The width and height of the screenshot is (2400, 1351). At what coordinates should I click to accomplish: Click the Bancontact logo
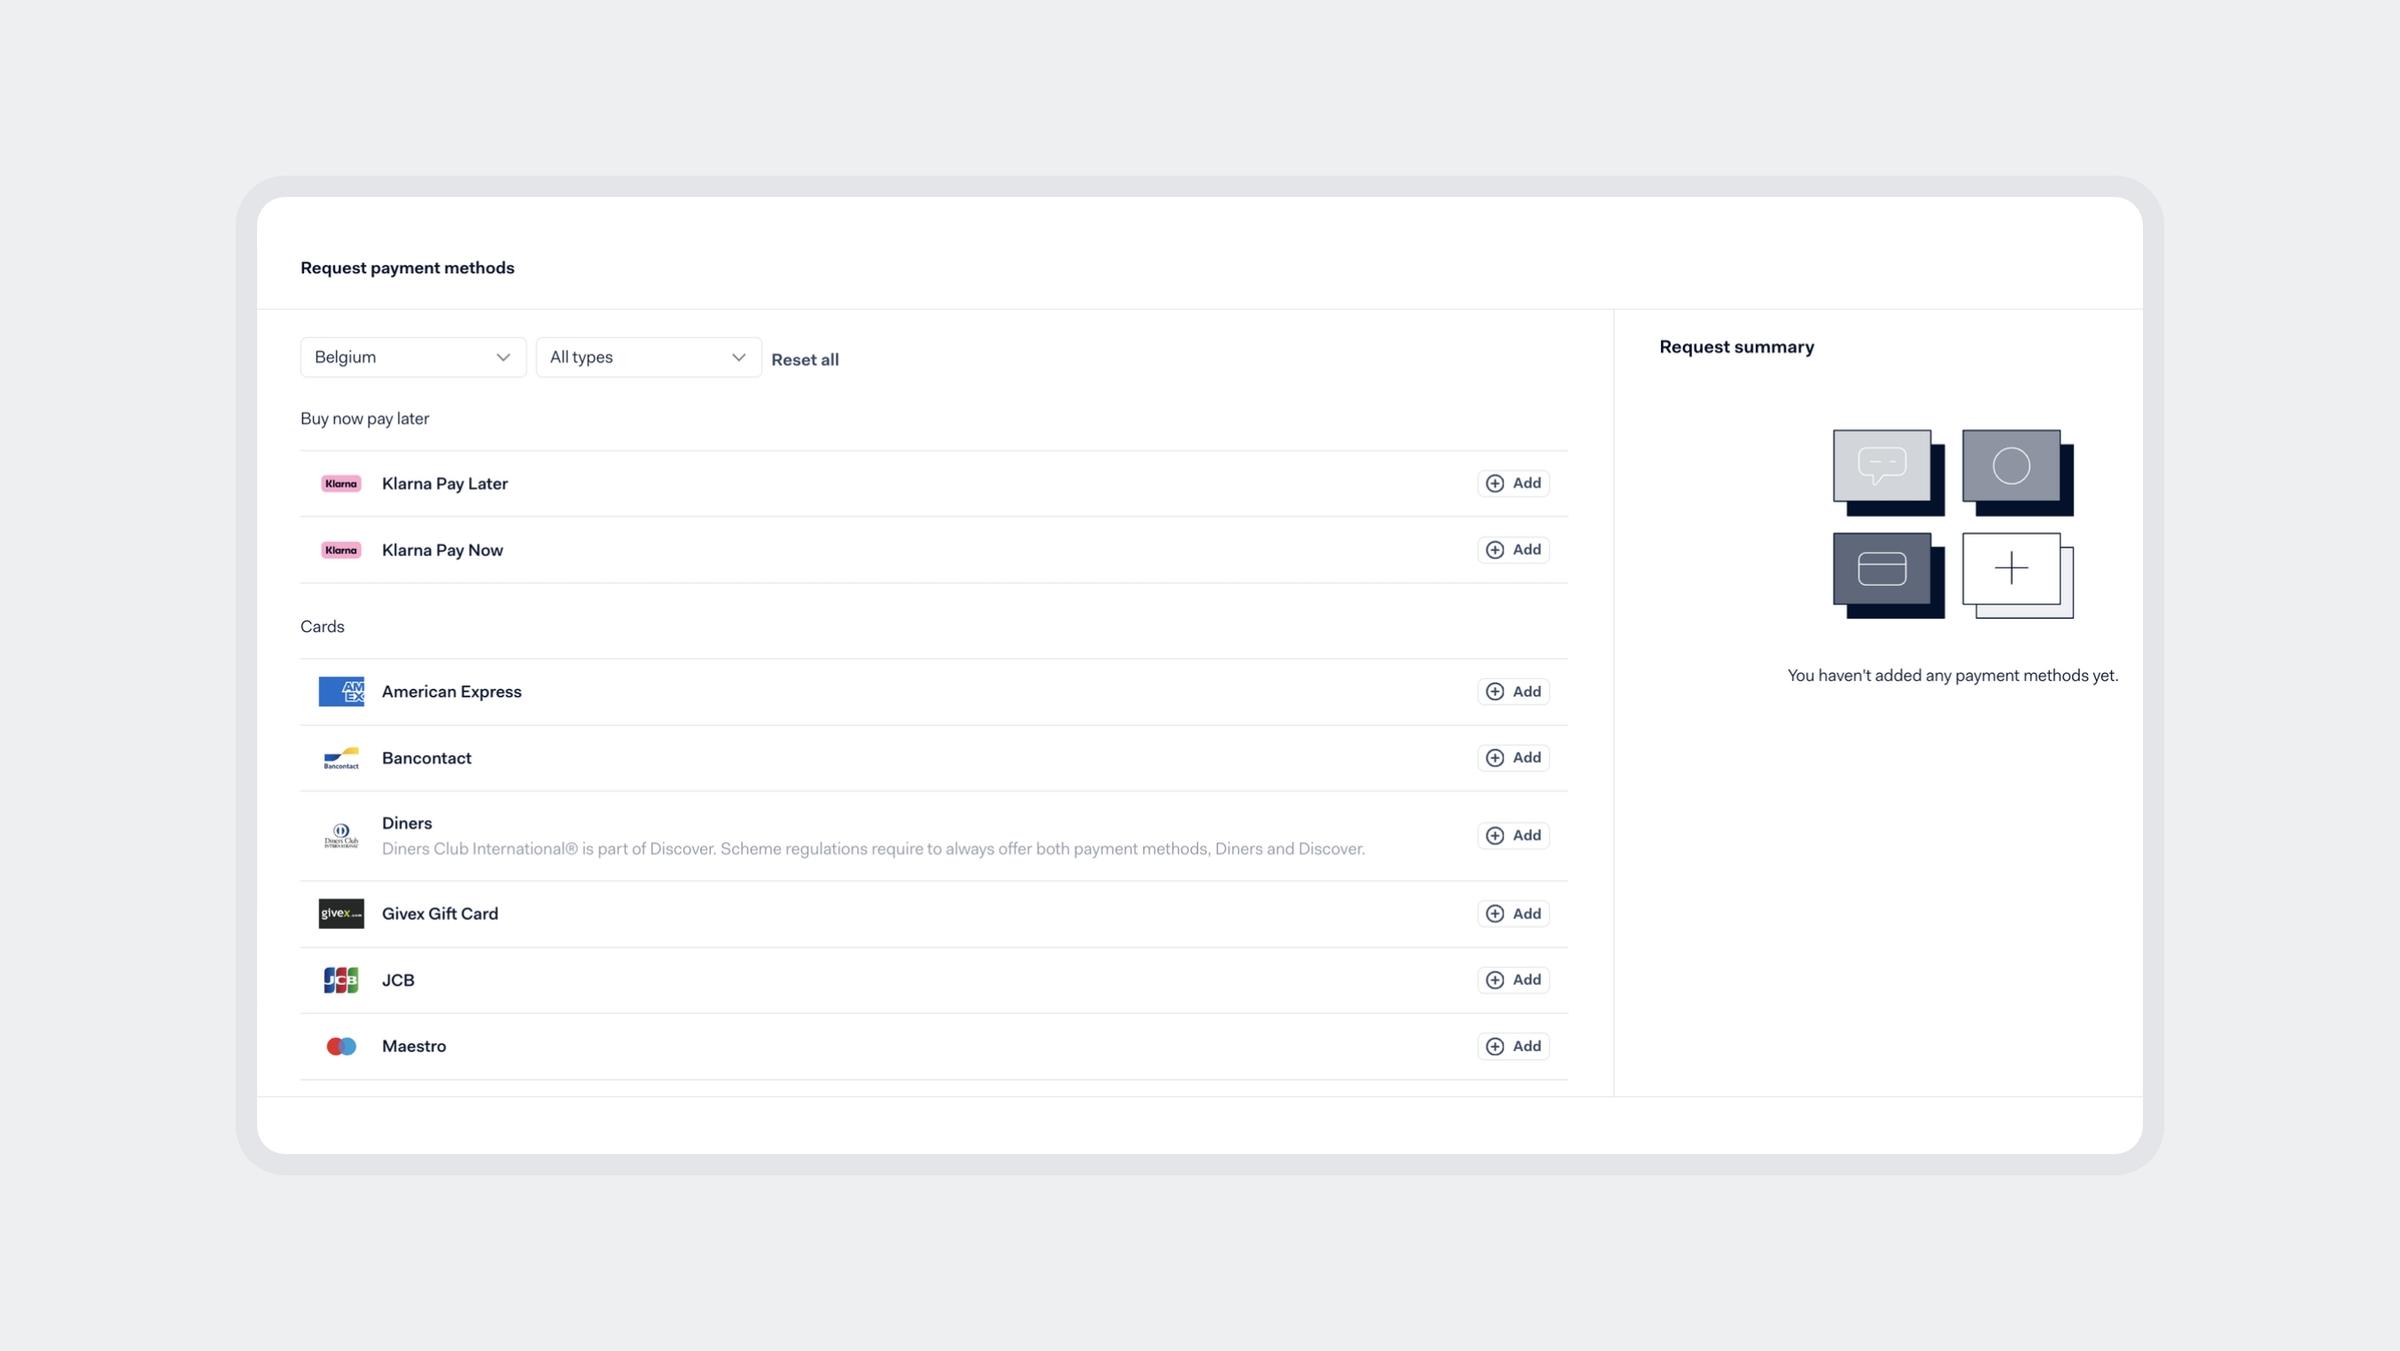[341, 757]
